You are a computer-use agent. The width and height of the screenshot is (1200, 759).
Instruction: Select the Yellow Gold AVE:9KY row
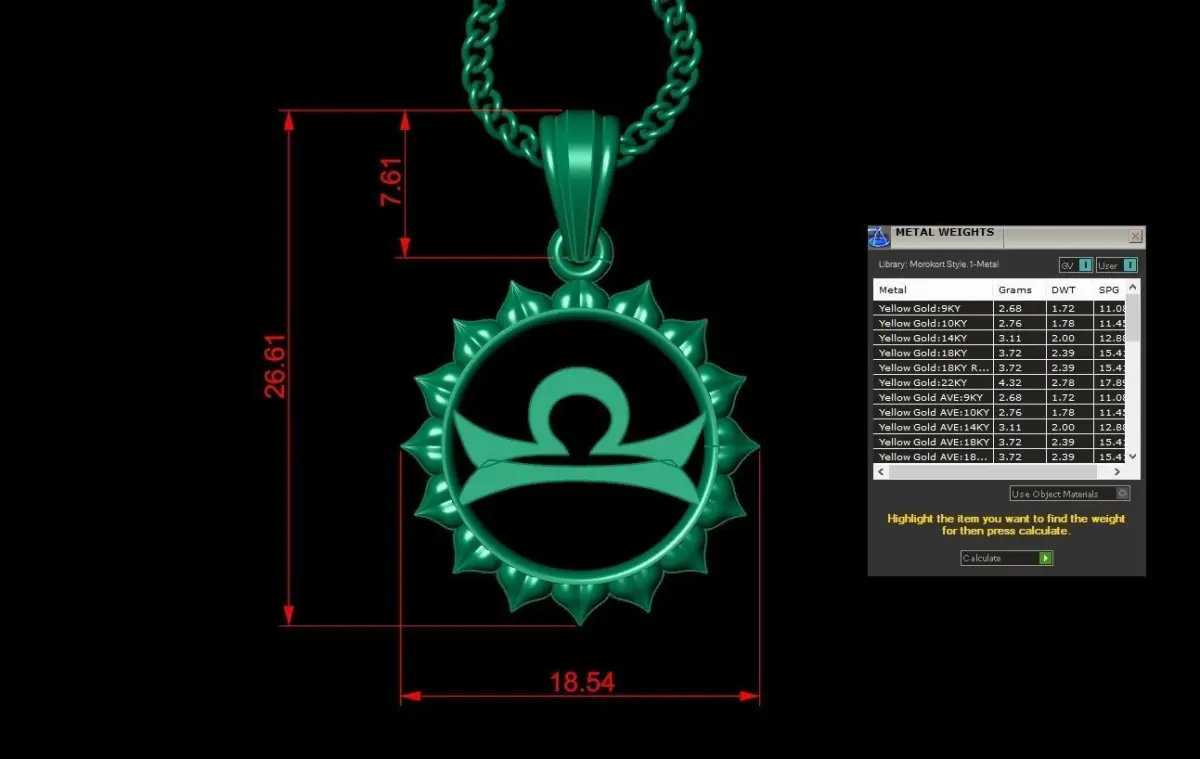(x=1000, y=397)
